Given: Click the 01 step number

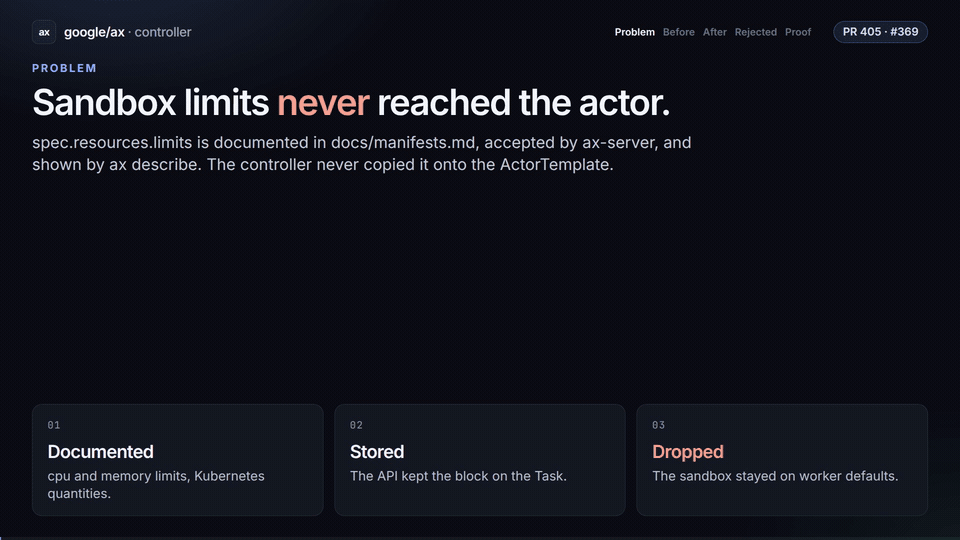Looking at the screenshot, I should click(x=54, y=425).
